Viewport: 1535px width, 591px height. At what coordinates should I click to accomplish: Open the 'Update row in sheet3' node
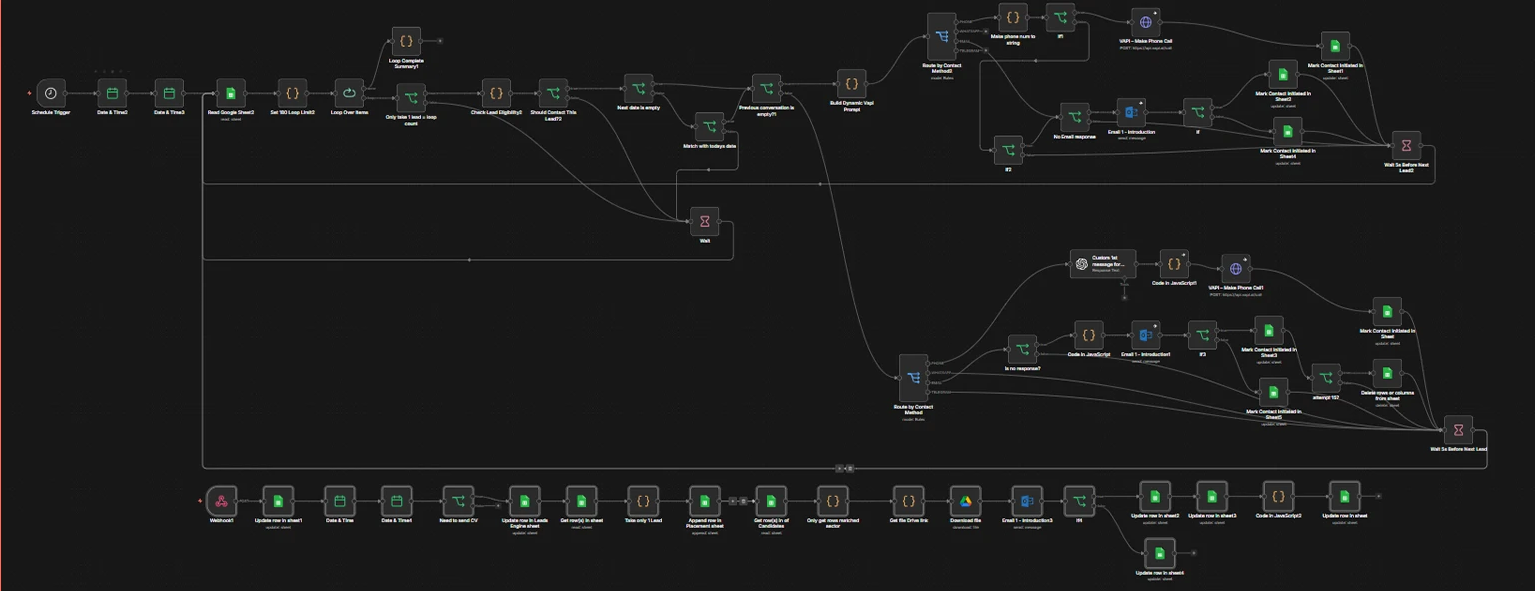coord(1212,495)
